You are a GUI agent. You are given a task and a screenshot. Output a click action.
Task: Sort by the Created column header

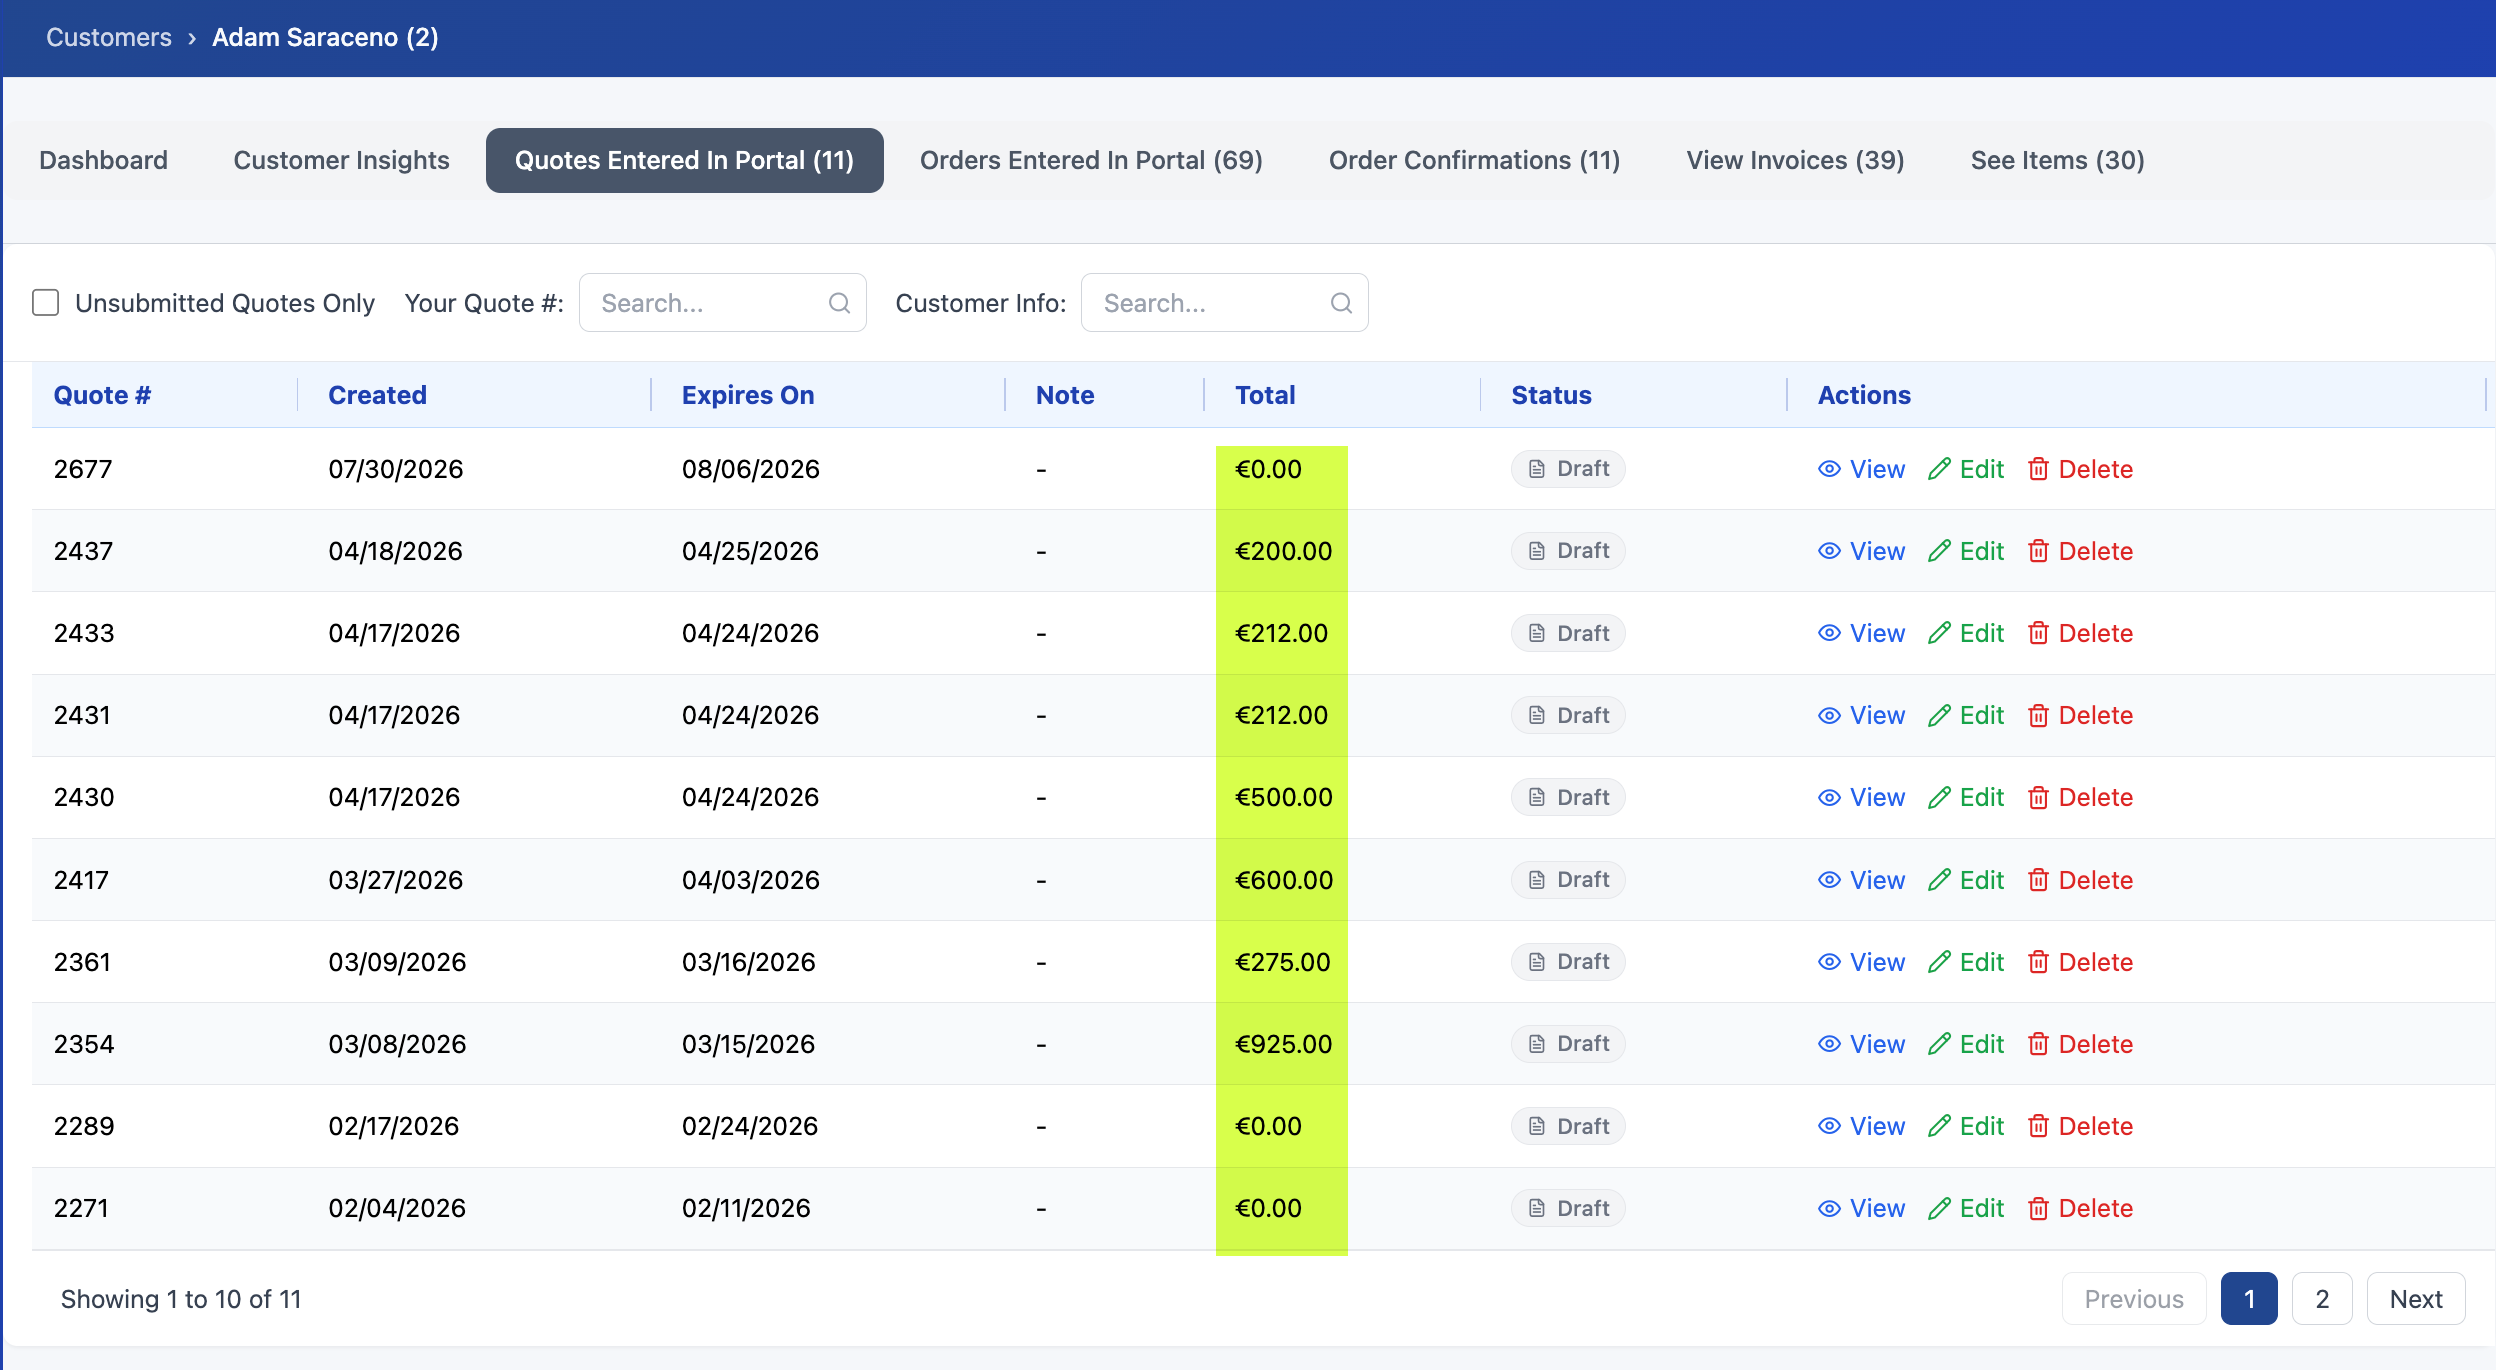(377, 395)
